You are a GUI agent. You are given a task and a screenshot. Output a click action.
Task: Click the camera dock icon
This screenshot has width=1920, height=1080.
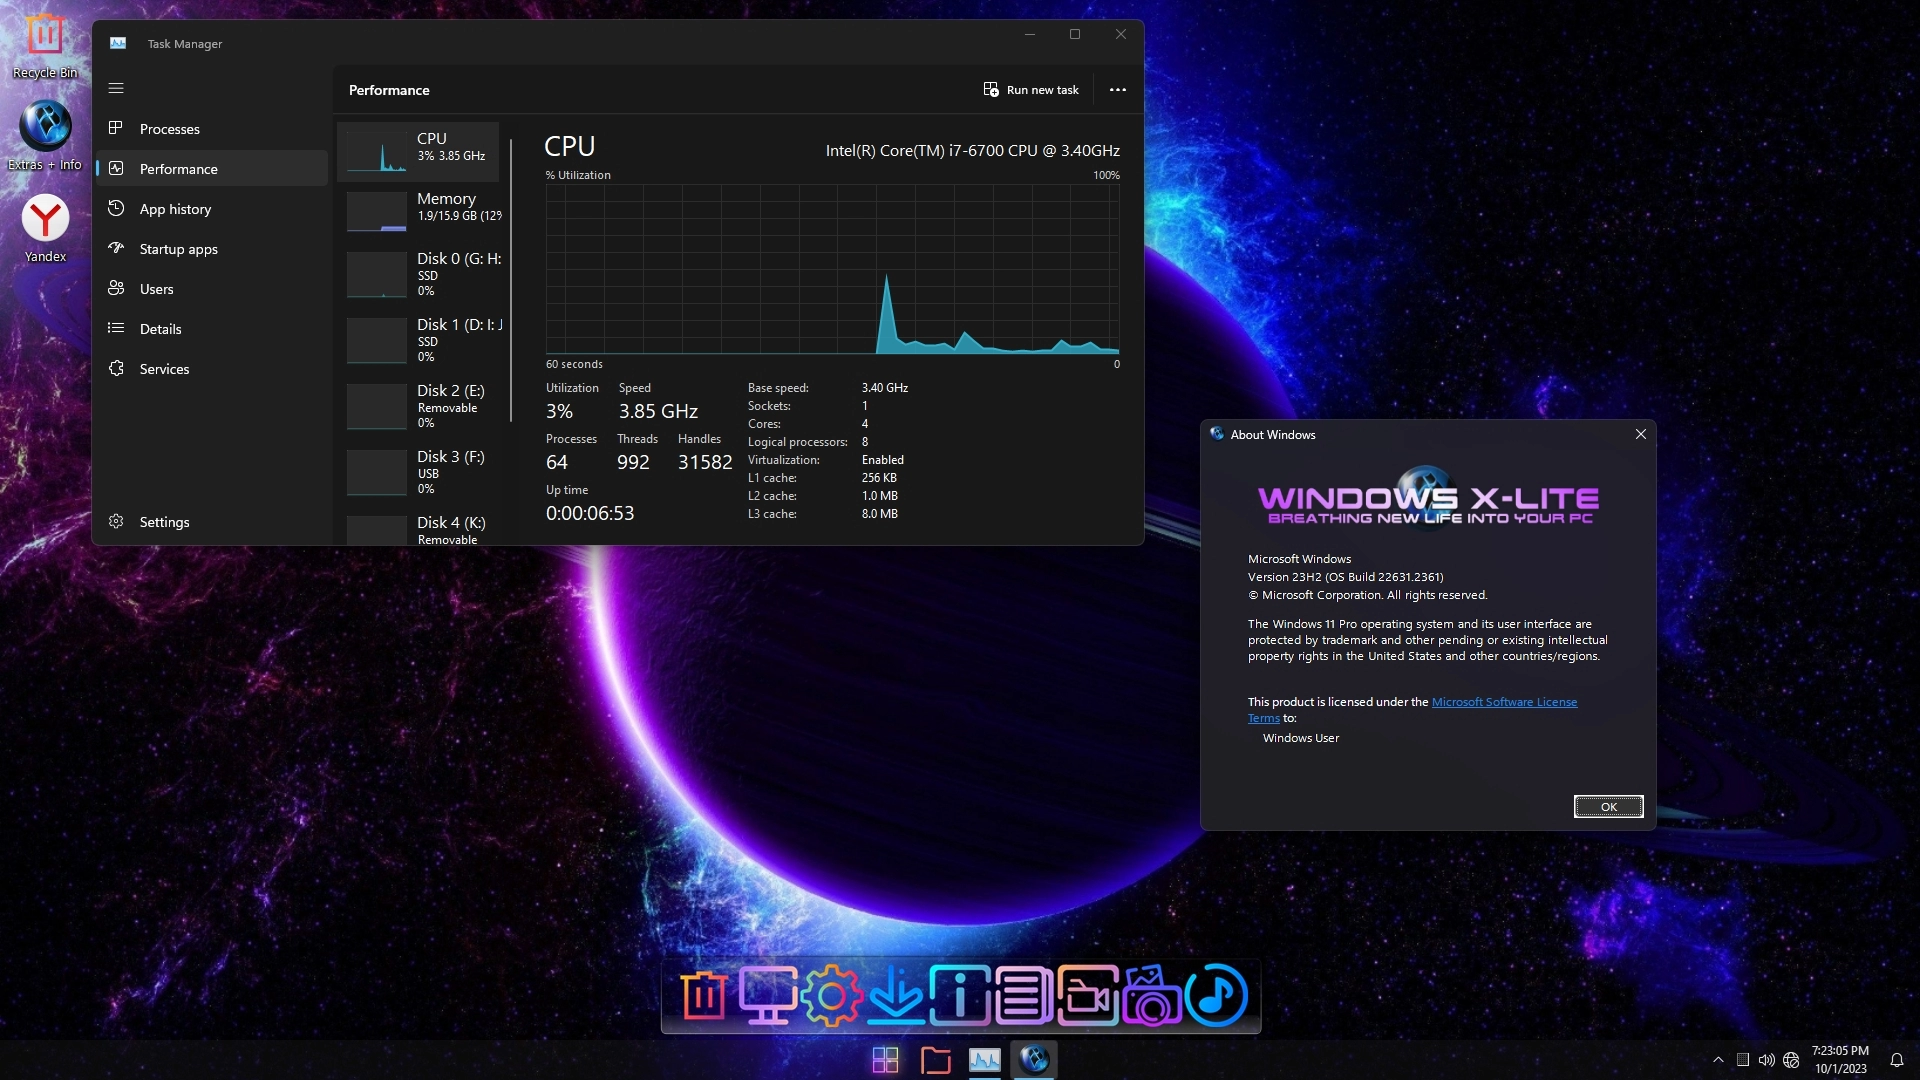(1151, 996)
